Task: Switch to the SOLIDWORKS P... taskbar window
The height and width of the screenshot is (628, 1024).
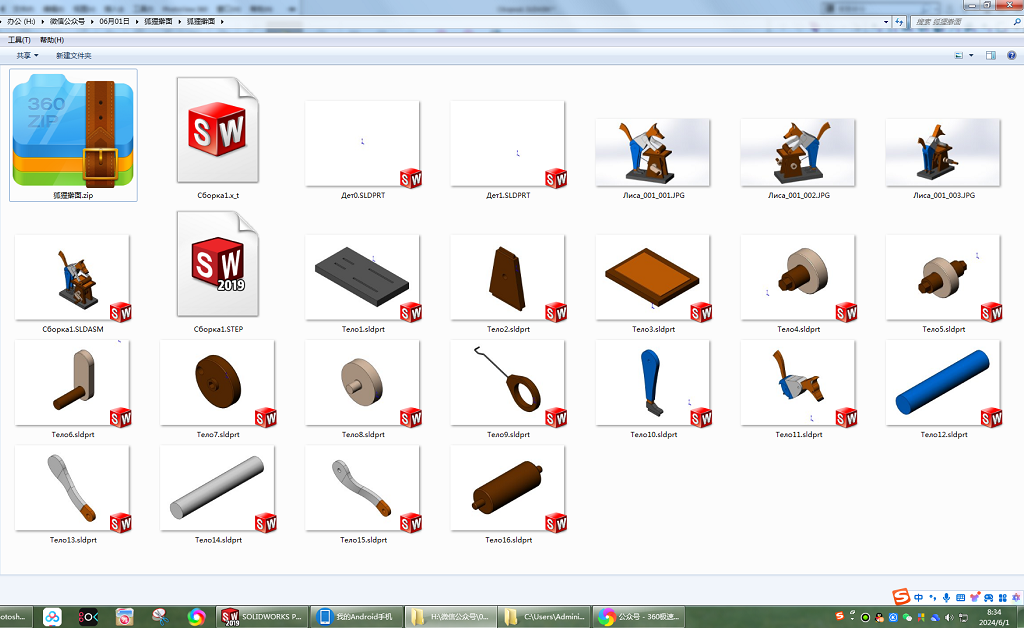Action: 261,616
